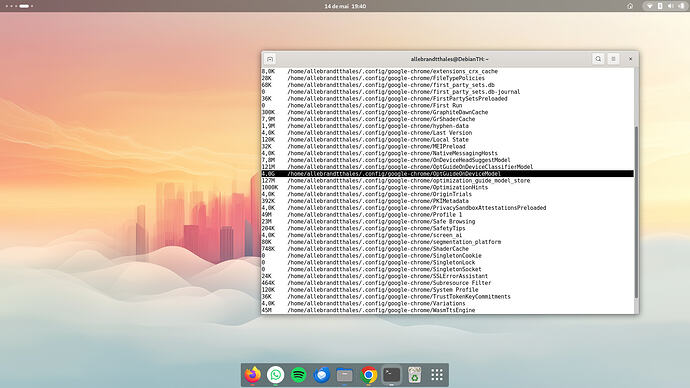Open the clock and calendar menu

345,6
